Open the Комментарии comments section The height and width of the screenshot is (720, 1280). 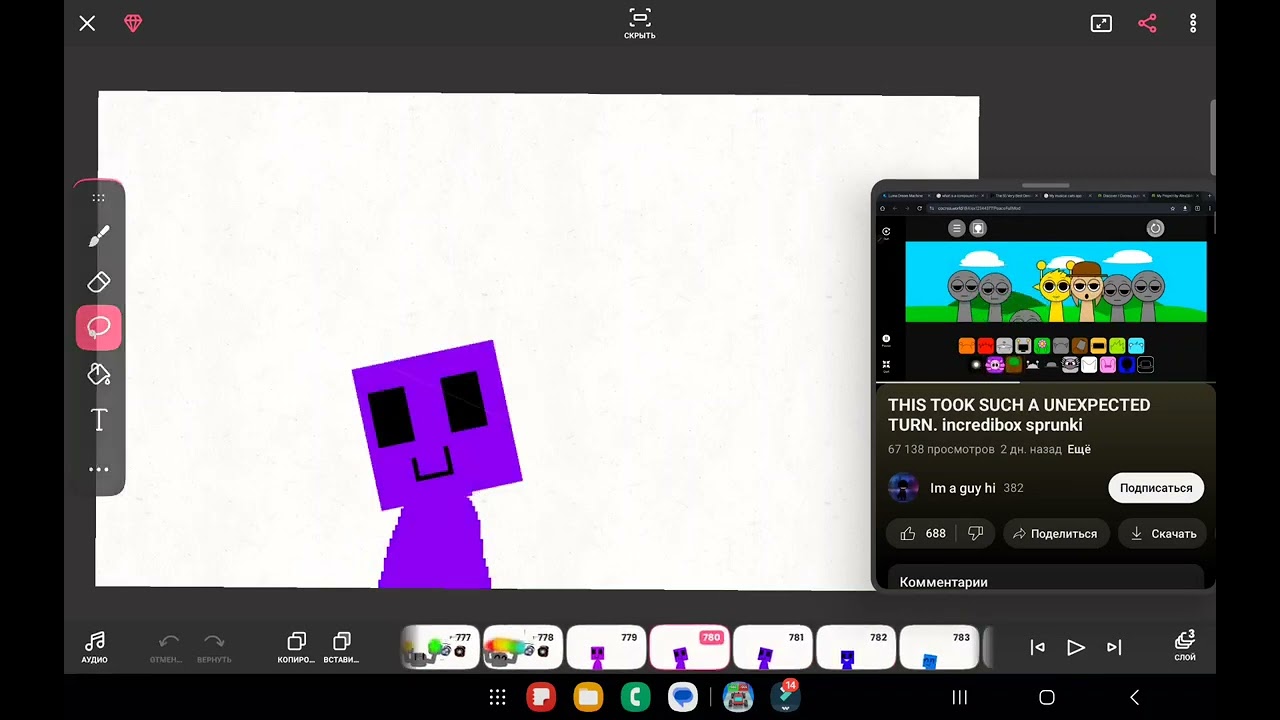[944, 582]
